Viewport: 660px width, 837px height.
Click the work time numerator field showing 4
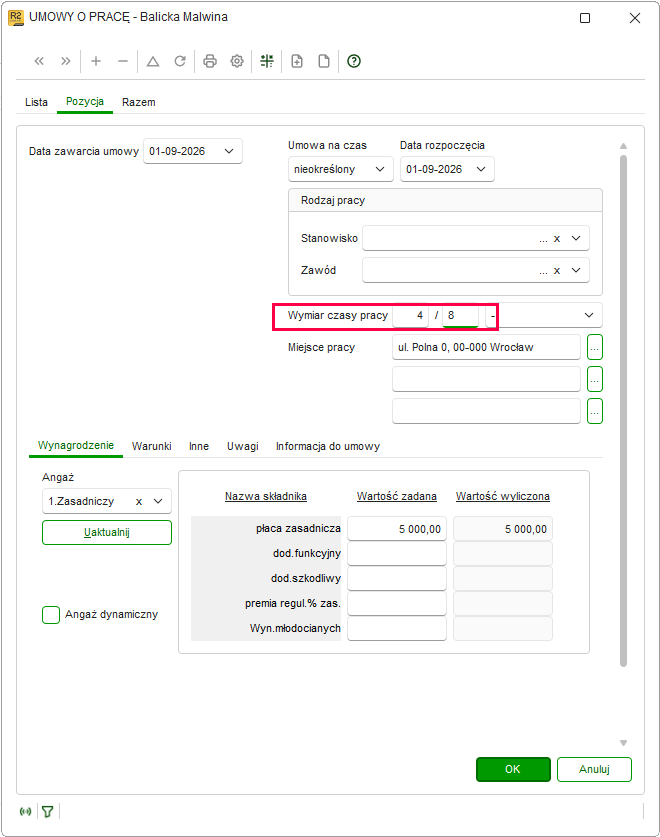click(x=410, y=315)
